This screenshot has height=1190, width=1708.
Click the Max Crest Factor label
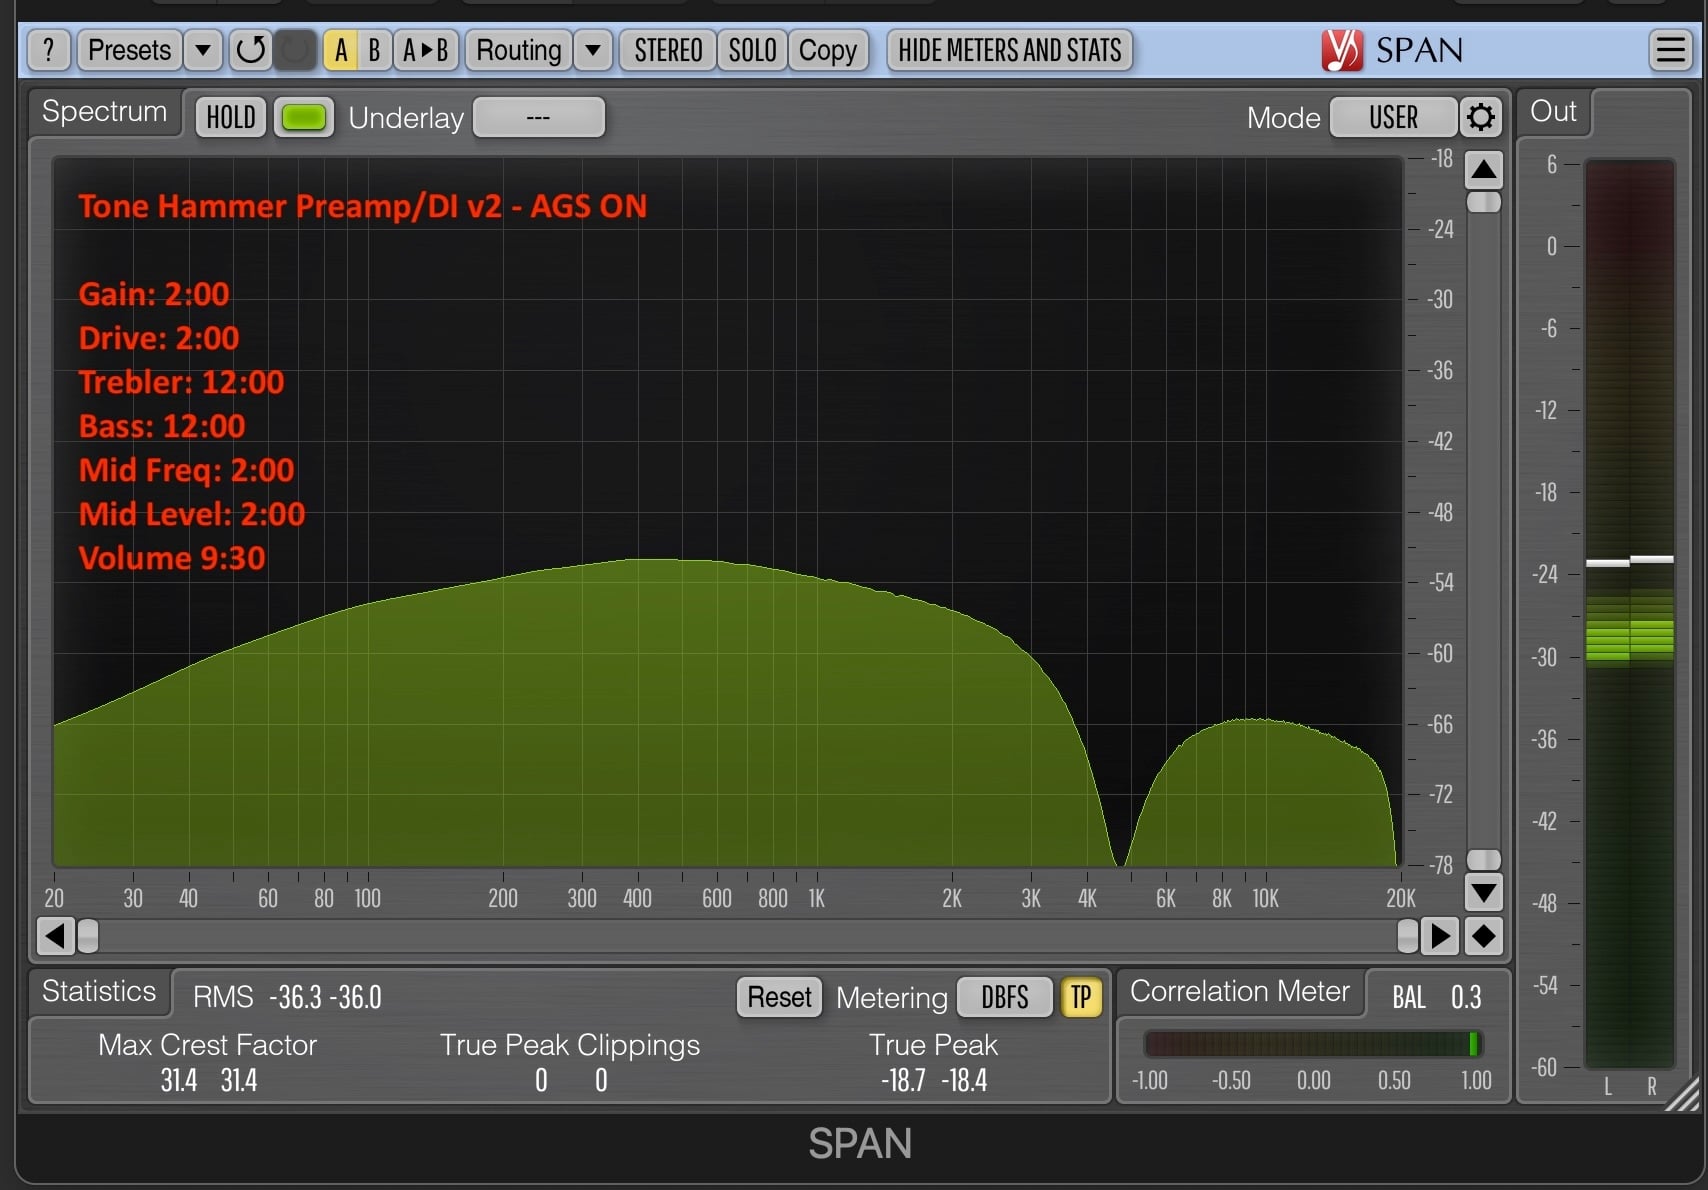tap(207, 1045)
